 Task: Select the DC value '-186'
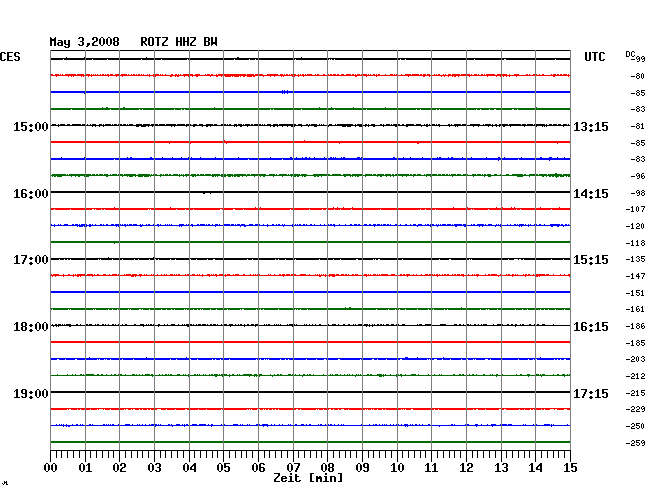(635, 326)
